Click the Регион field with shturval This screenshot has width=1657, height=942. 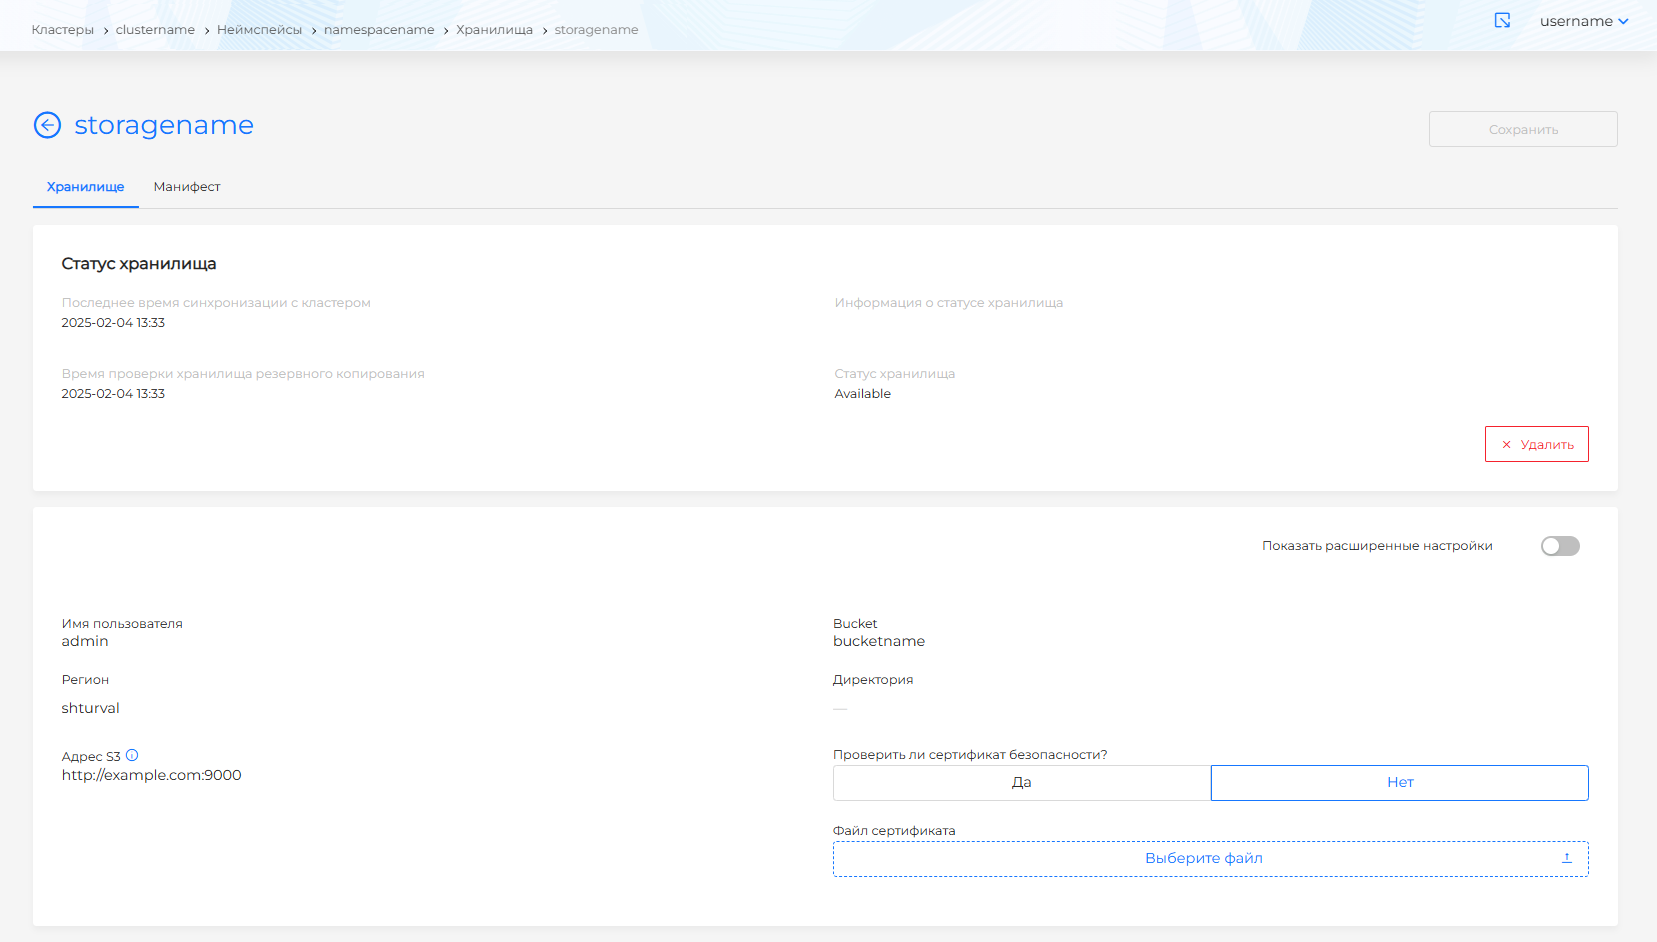91,708
